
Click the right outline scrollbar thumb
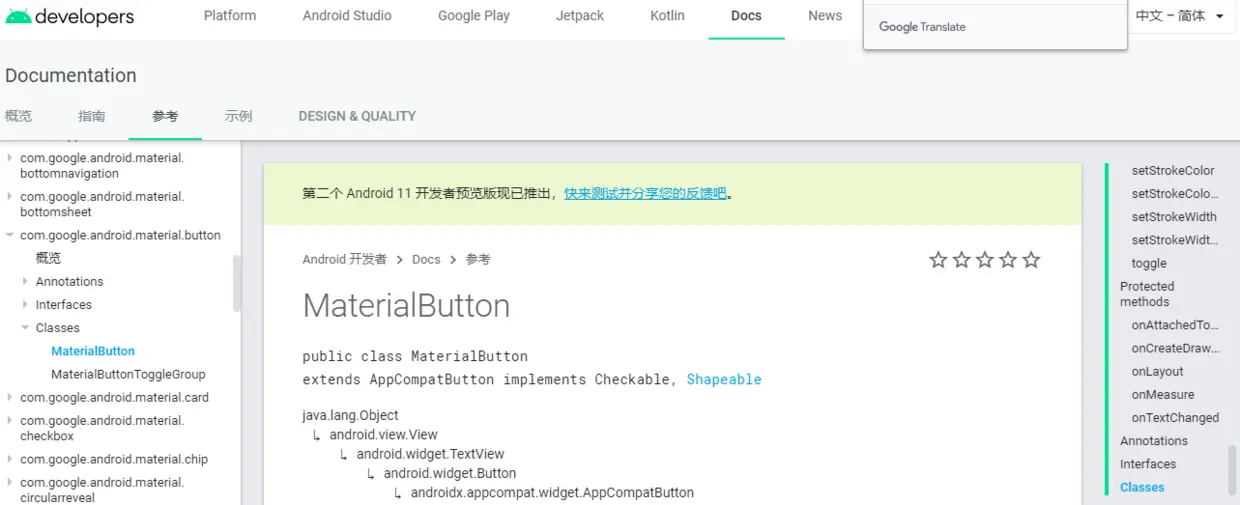1232,470
